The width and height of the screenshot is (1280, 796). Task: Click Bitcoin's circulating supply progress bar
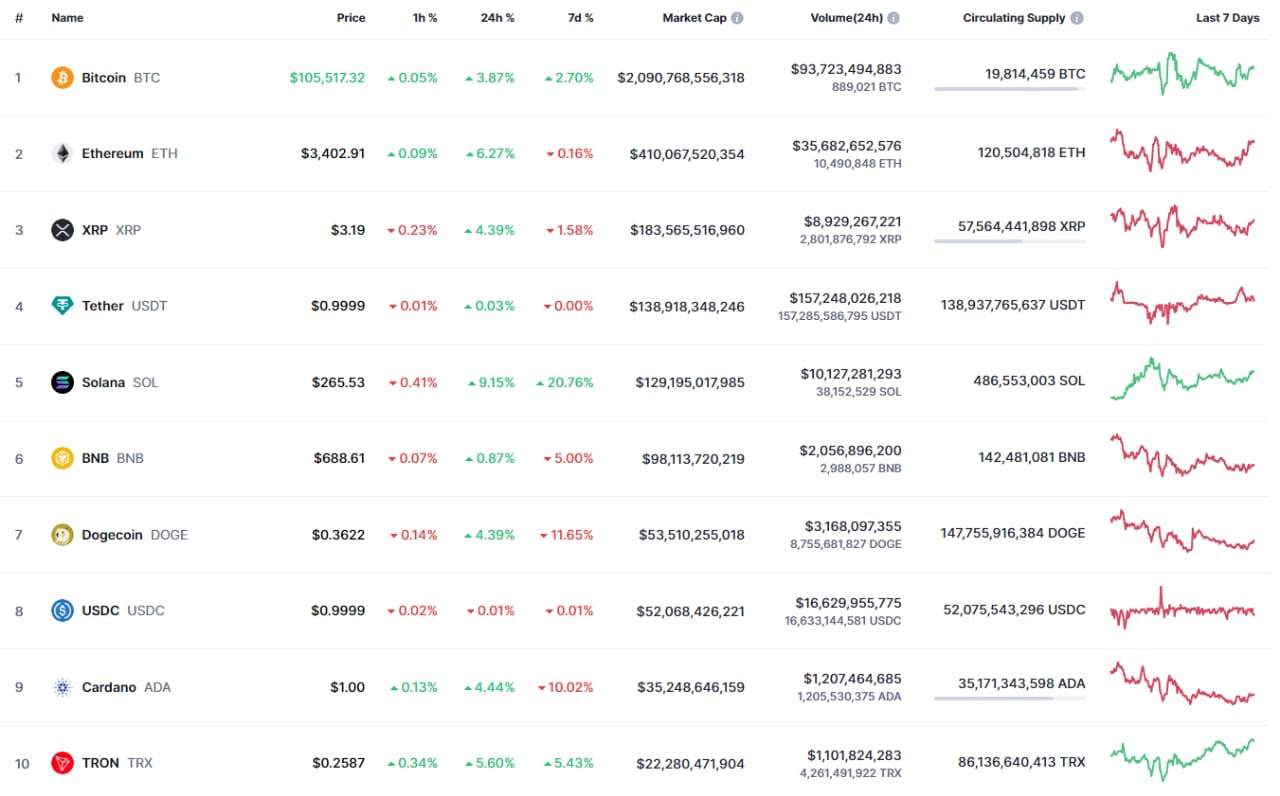click(x=1009, y=89)
